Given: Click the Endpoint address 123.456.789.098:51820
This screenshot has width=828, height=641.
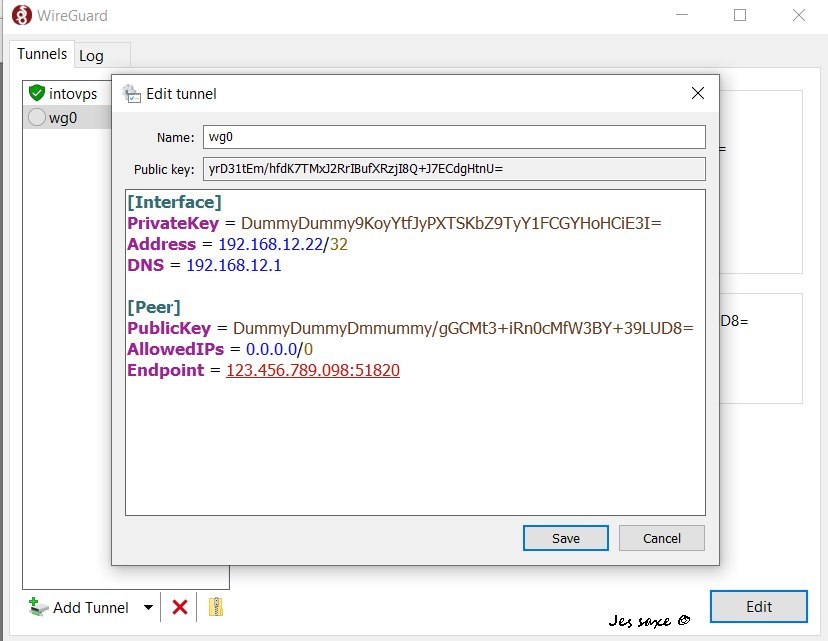Looking at the screenshot, I should point(313,370).
